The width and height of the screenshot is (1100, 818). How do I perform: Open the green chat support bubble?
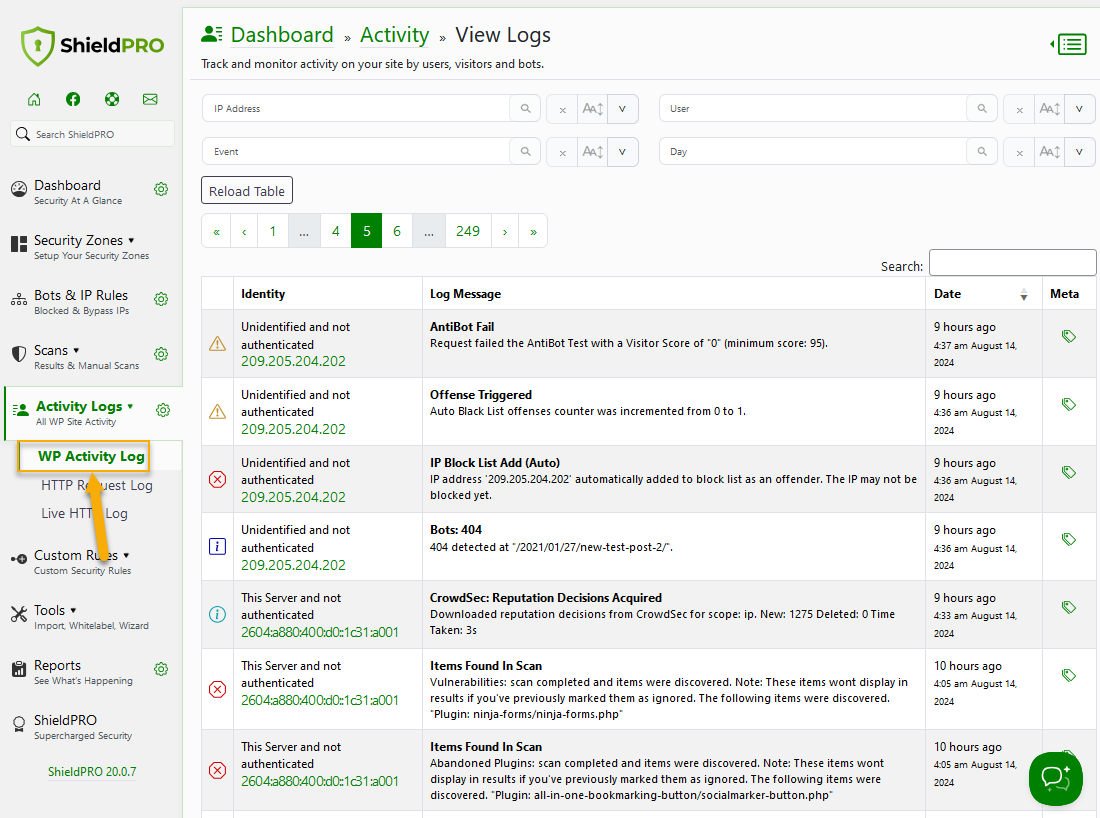click(1056, 777)
